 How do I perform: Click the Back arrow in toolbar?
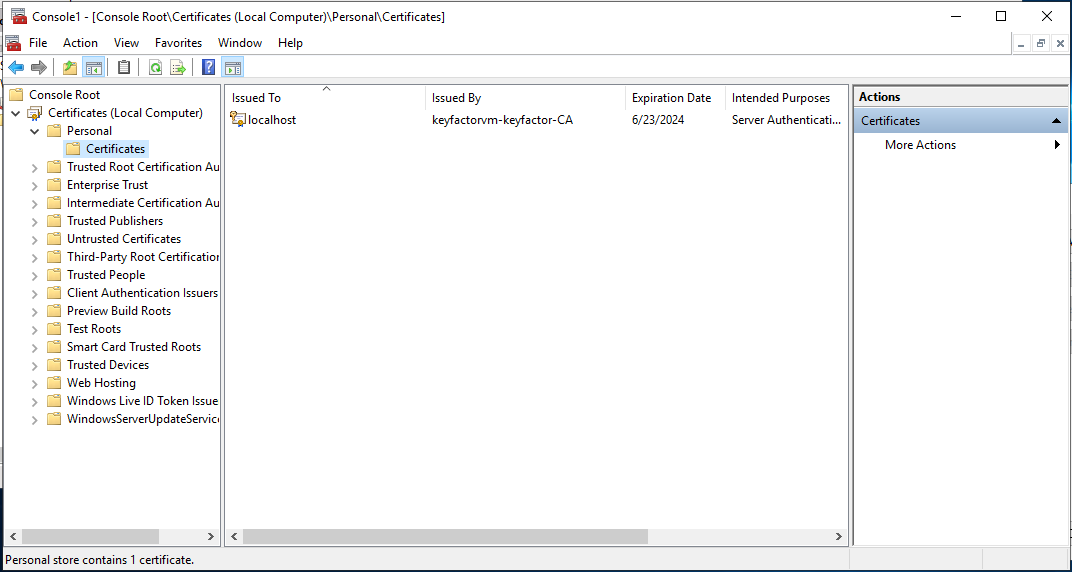click(16, 67)
